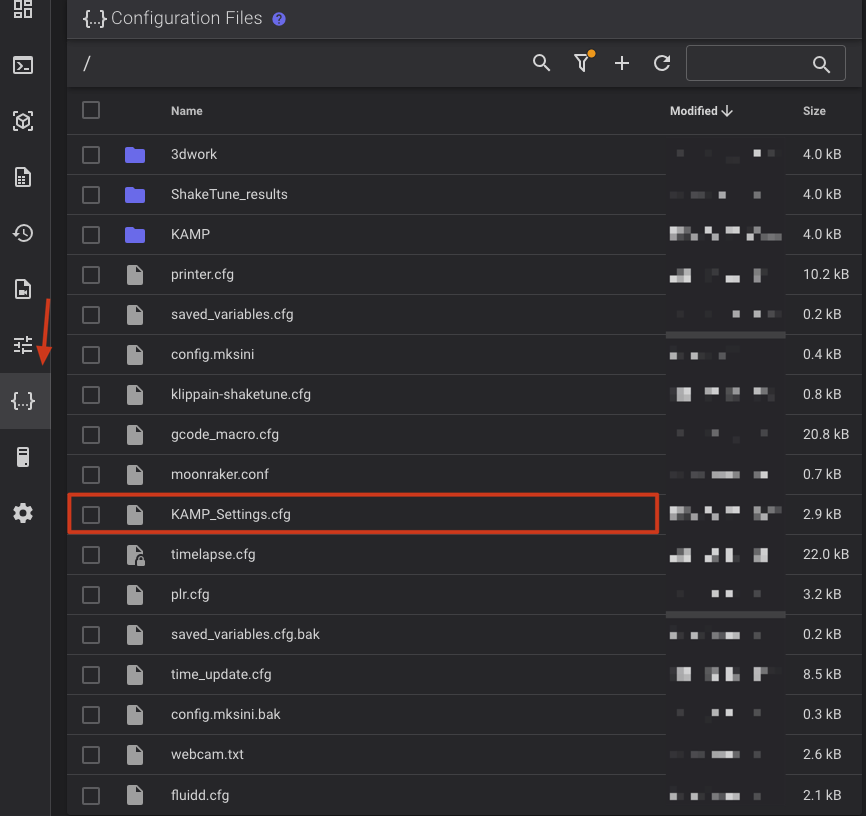The image size is (866, 816).
Task: Open the G-code preview cube icon
Action: (x=23, y=121)
